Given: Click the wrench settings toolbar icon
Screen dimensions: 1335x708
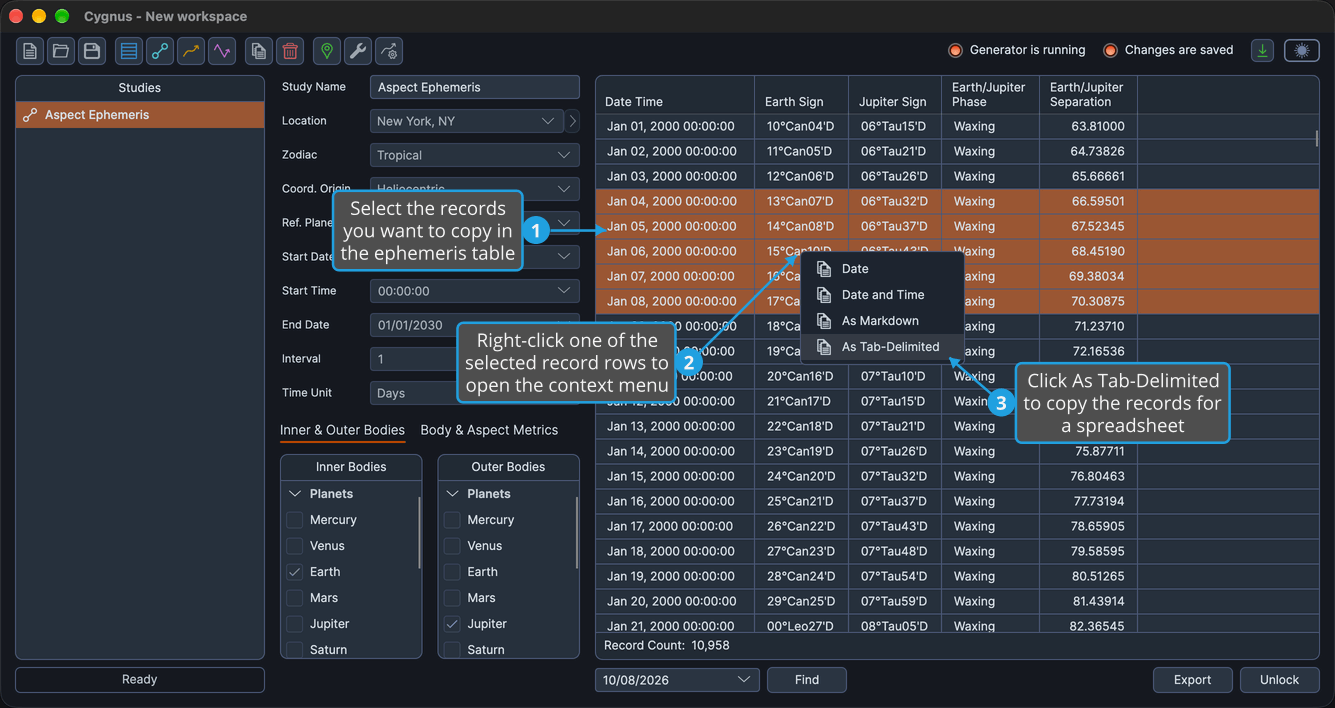Looking at the screenshot, I should pos(358,51).
